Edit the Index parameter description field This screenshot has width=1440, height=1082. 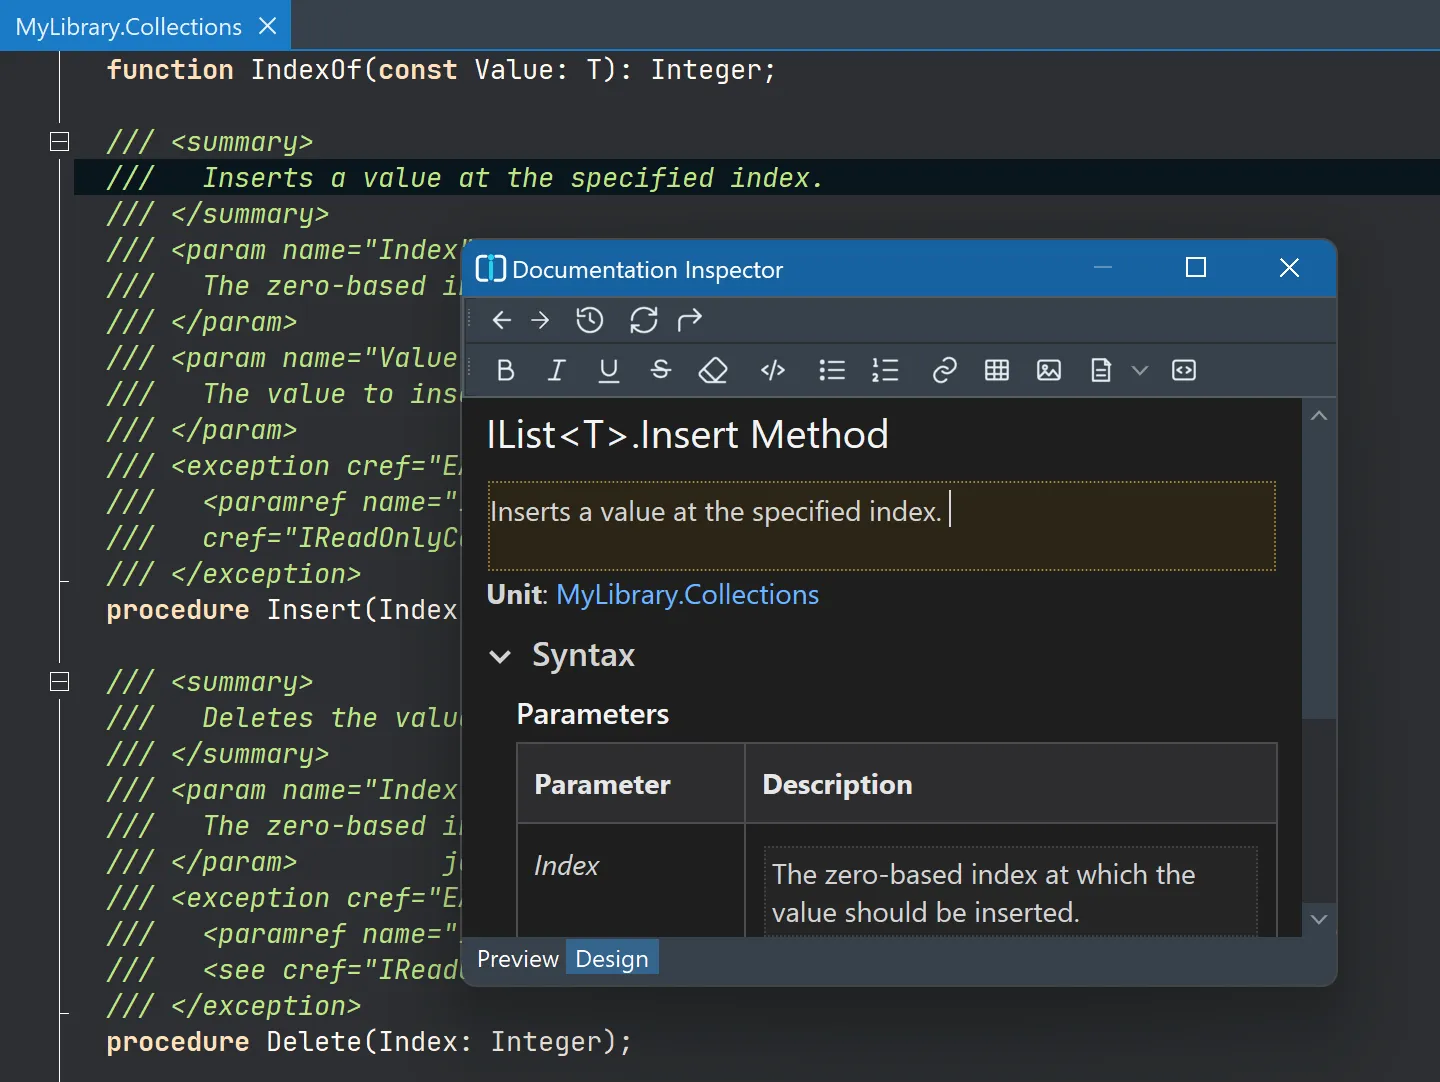[1010, 892]
